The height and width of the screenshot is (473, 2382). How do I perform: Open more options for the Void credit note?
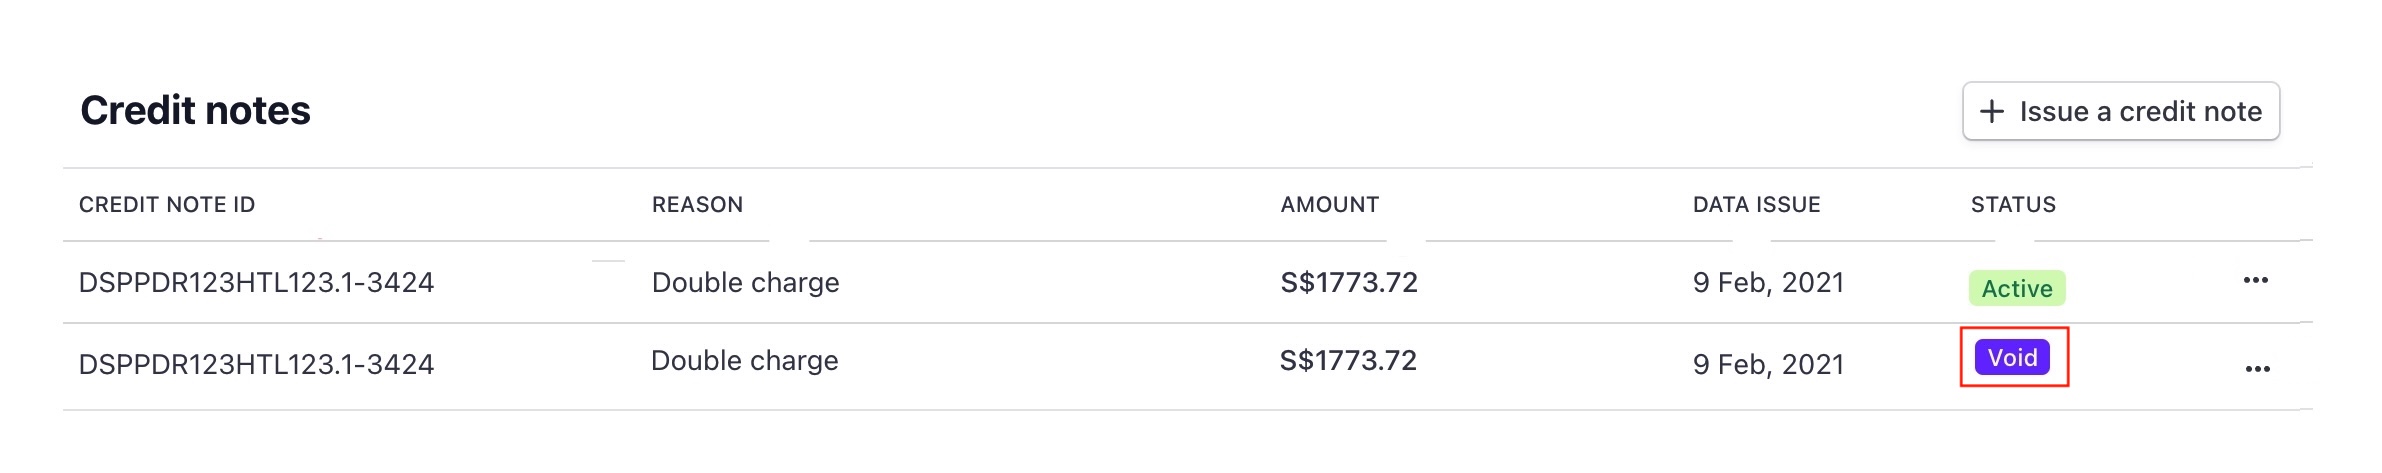(2257, 369)
